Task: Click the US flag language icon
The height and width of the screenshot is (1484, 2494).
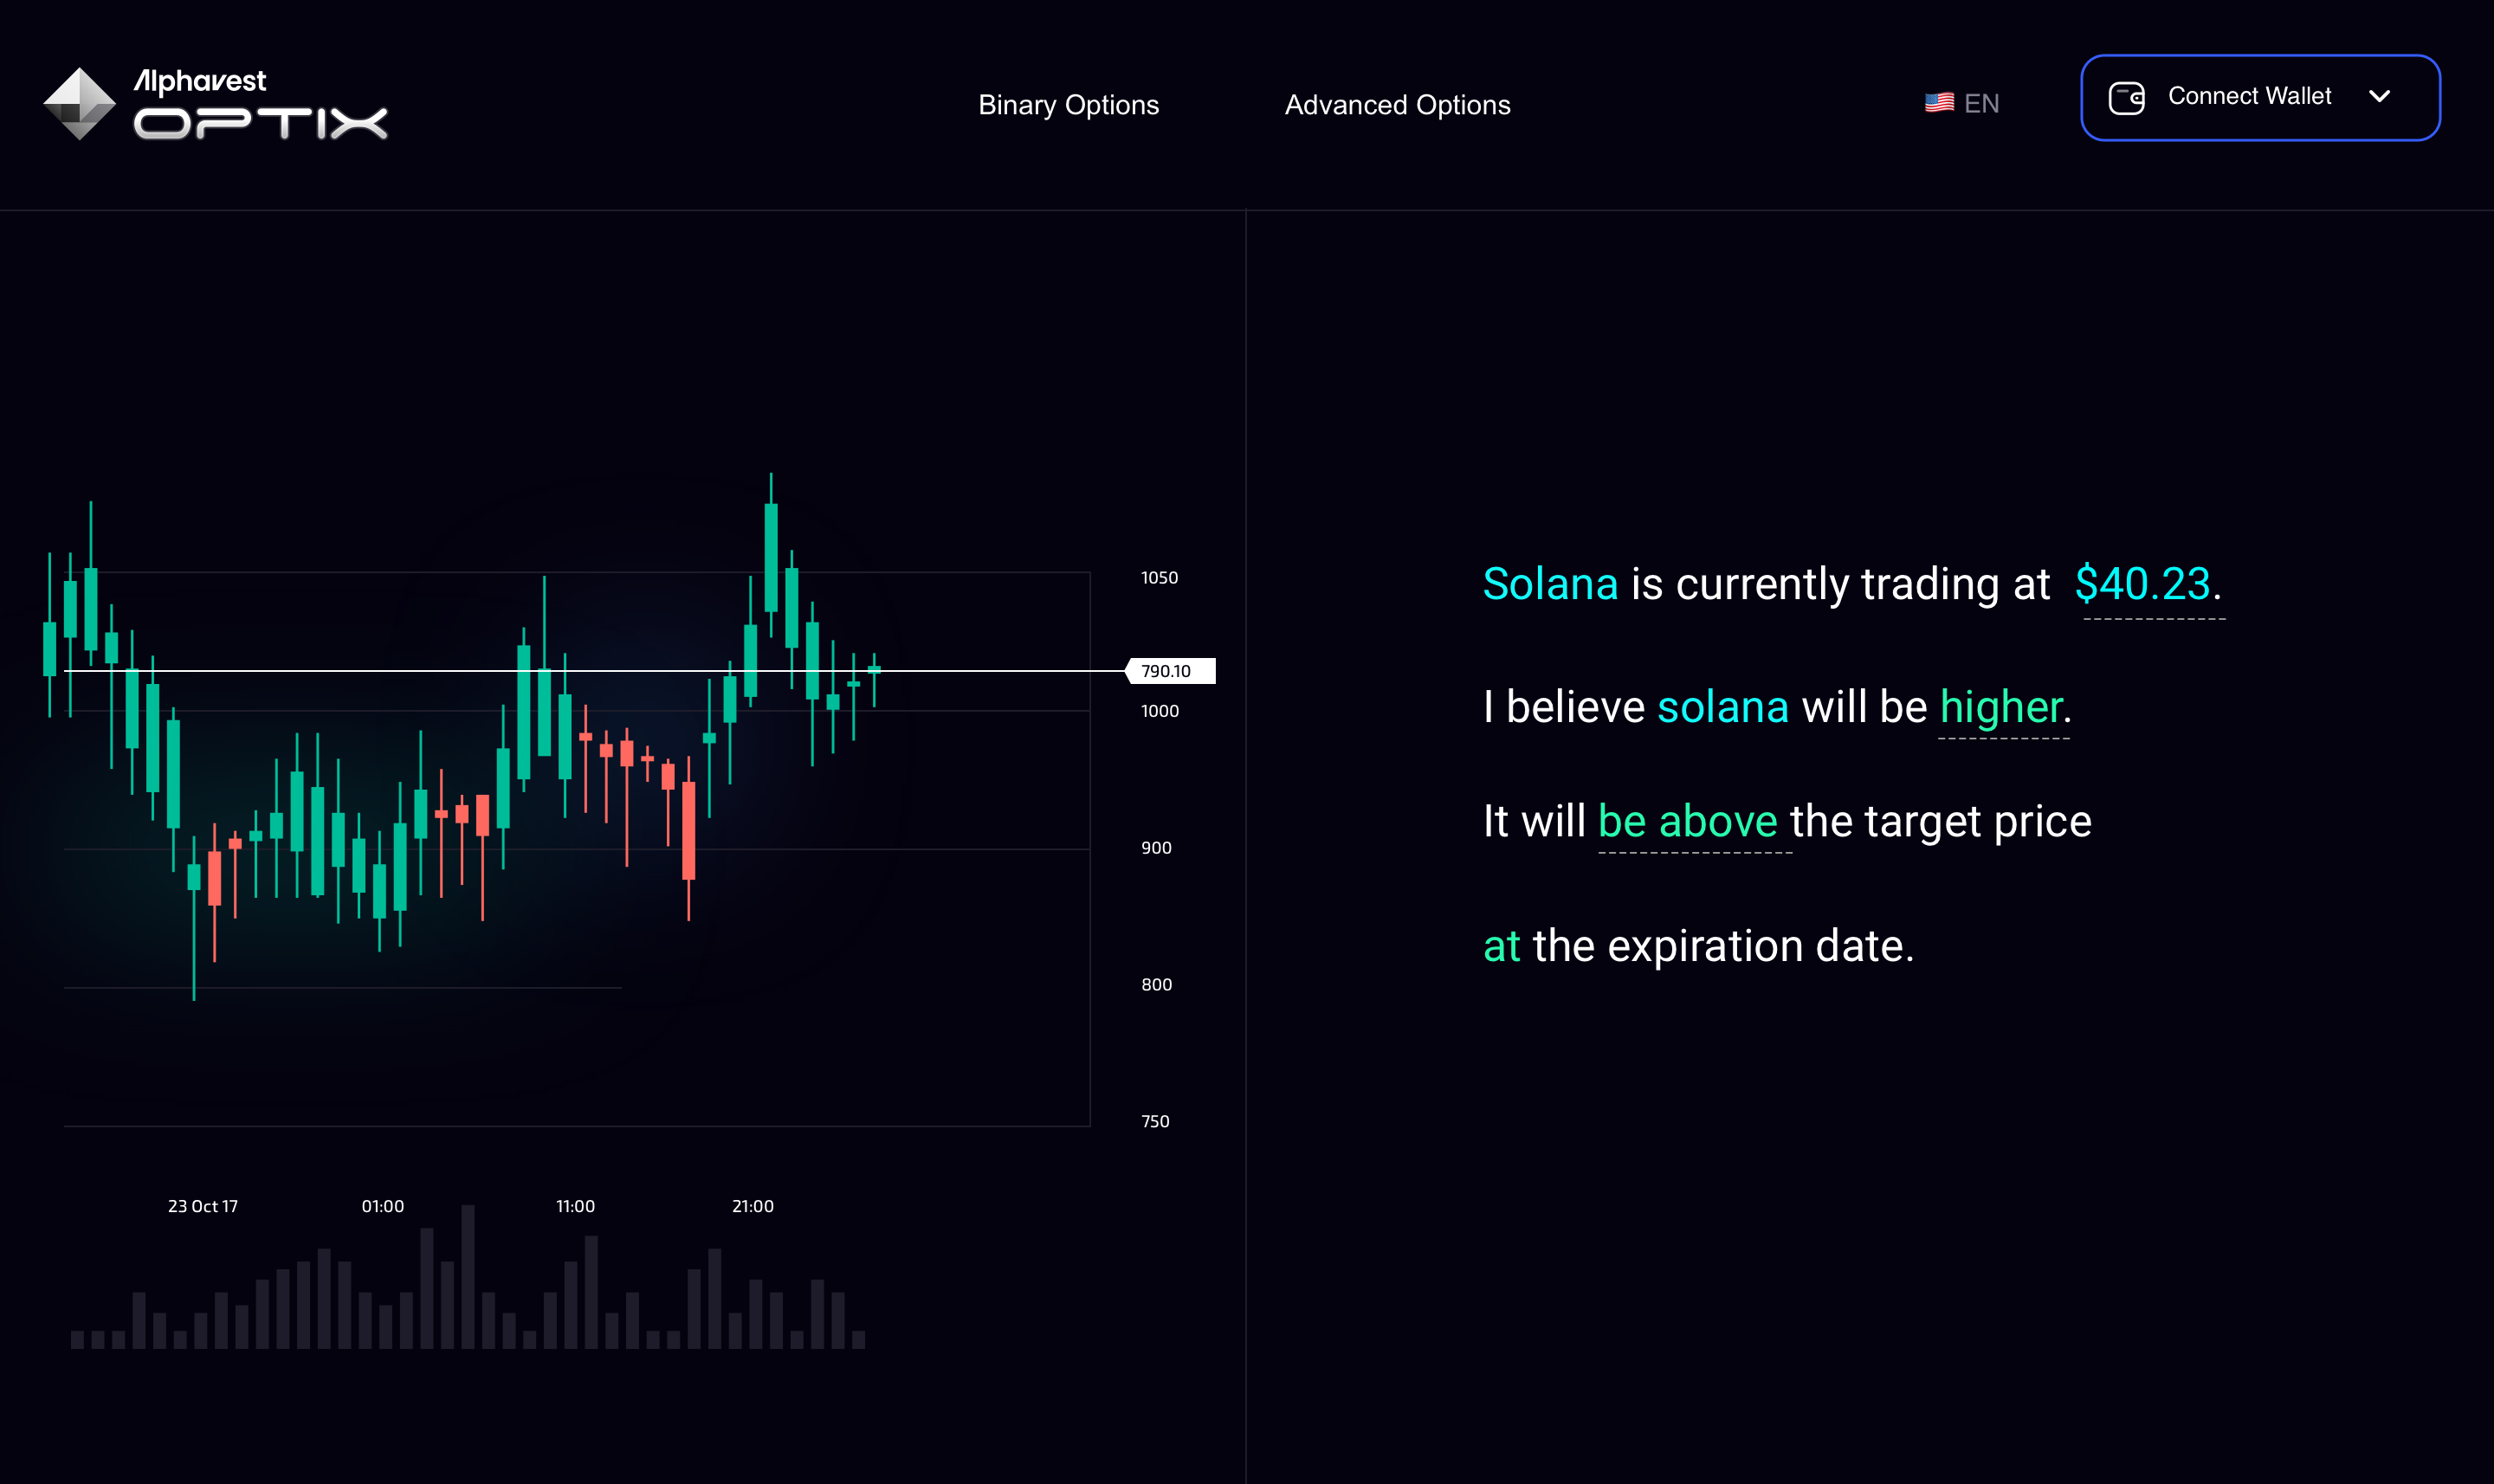Action: tap(1938, 103)
